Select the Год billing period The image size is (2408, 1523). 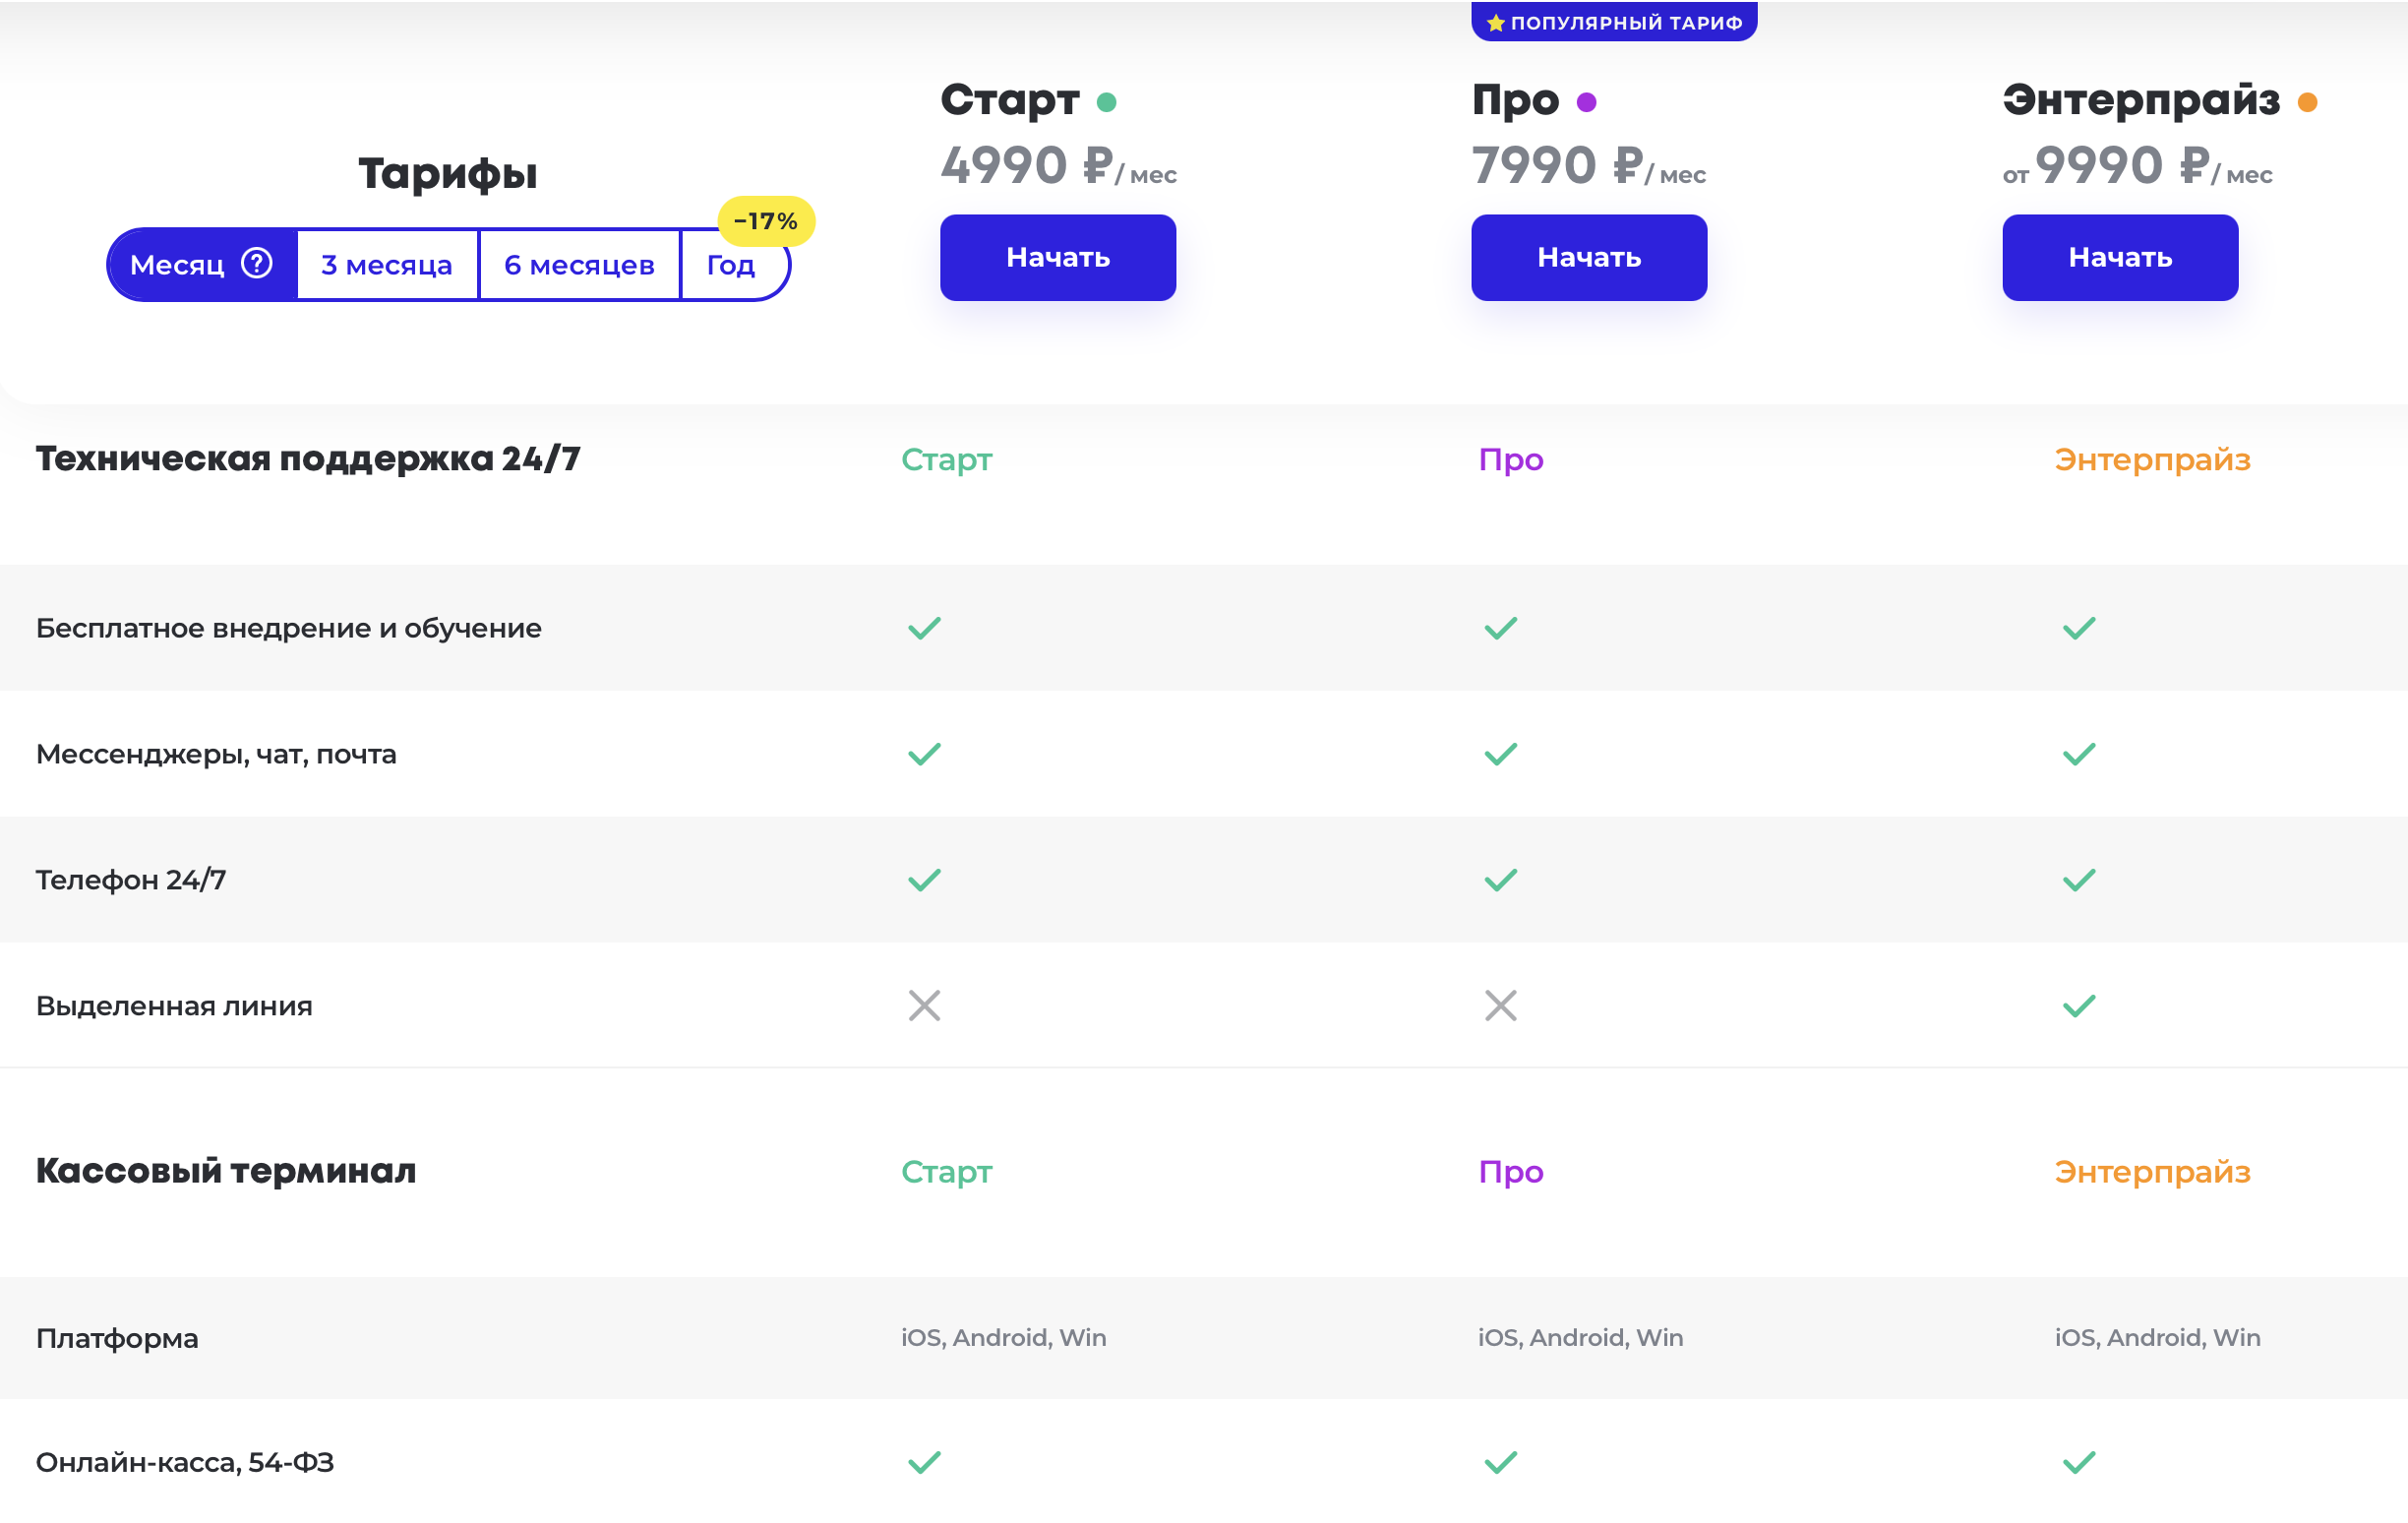coord(730,266)
